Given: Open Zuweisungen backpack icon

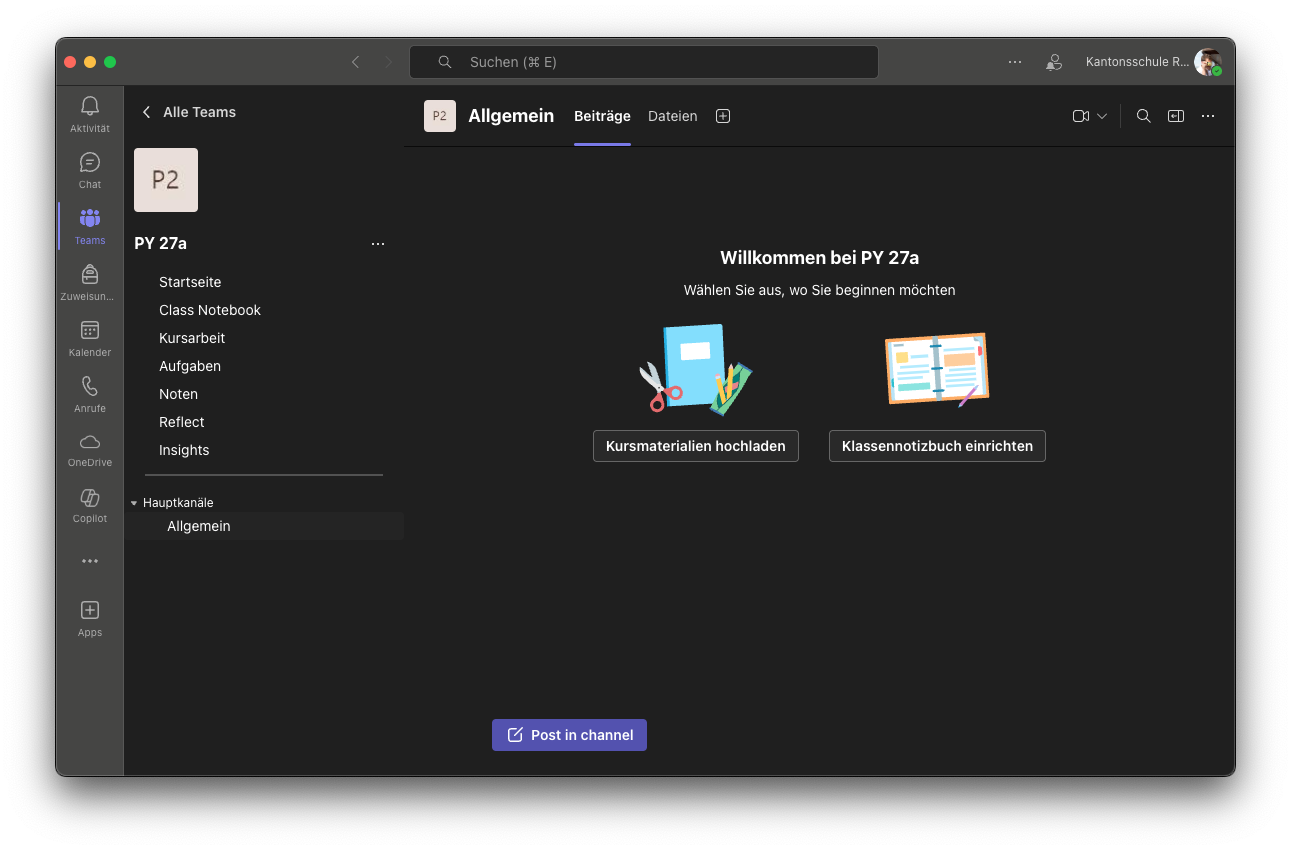Looking at the screenshot, I should coord(90,274).
